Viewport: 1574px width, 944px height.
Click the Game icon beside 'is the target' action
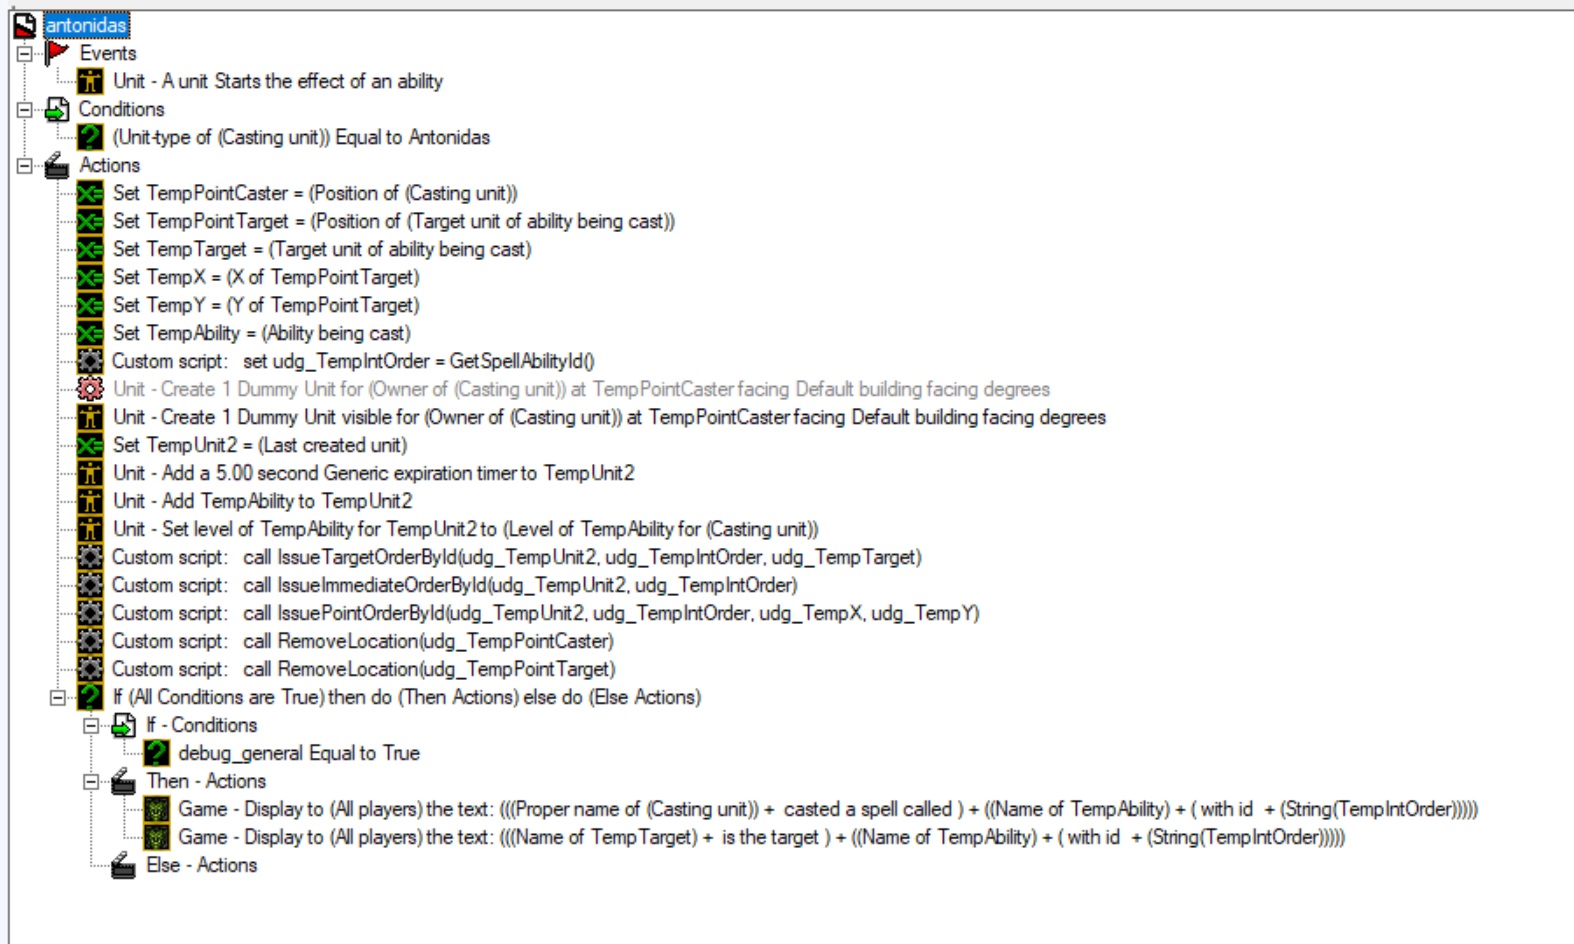click(x=156, y=837)
